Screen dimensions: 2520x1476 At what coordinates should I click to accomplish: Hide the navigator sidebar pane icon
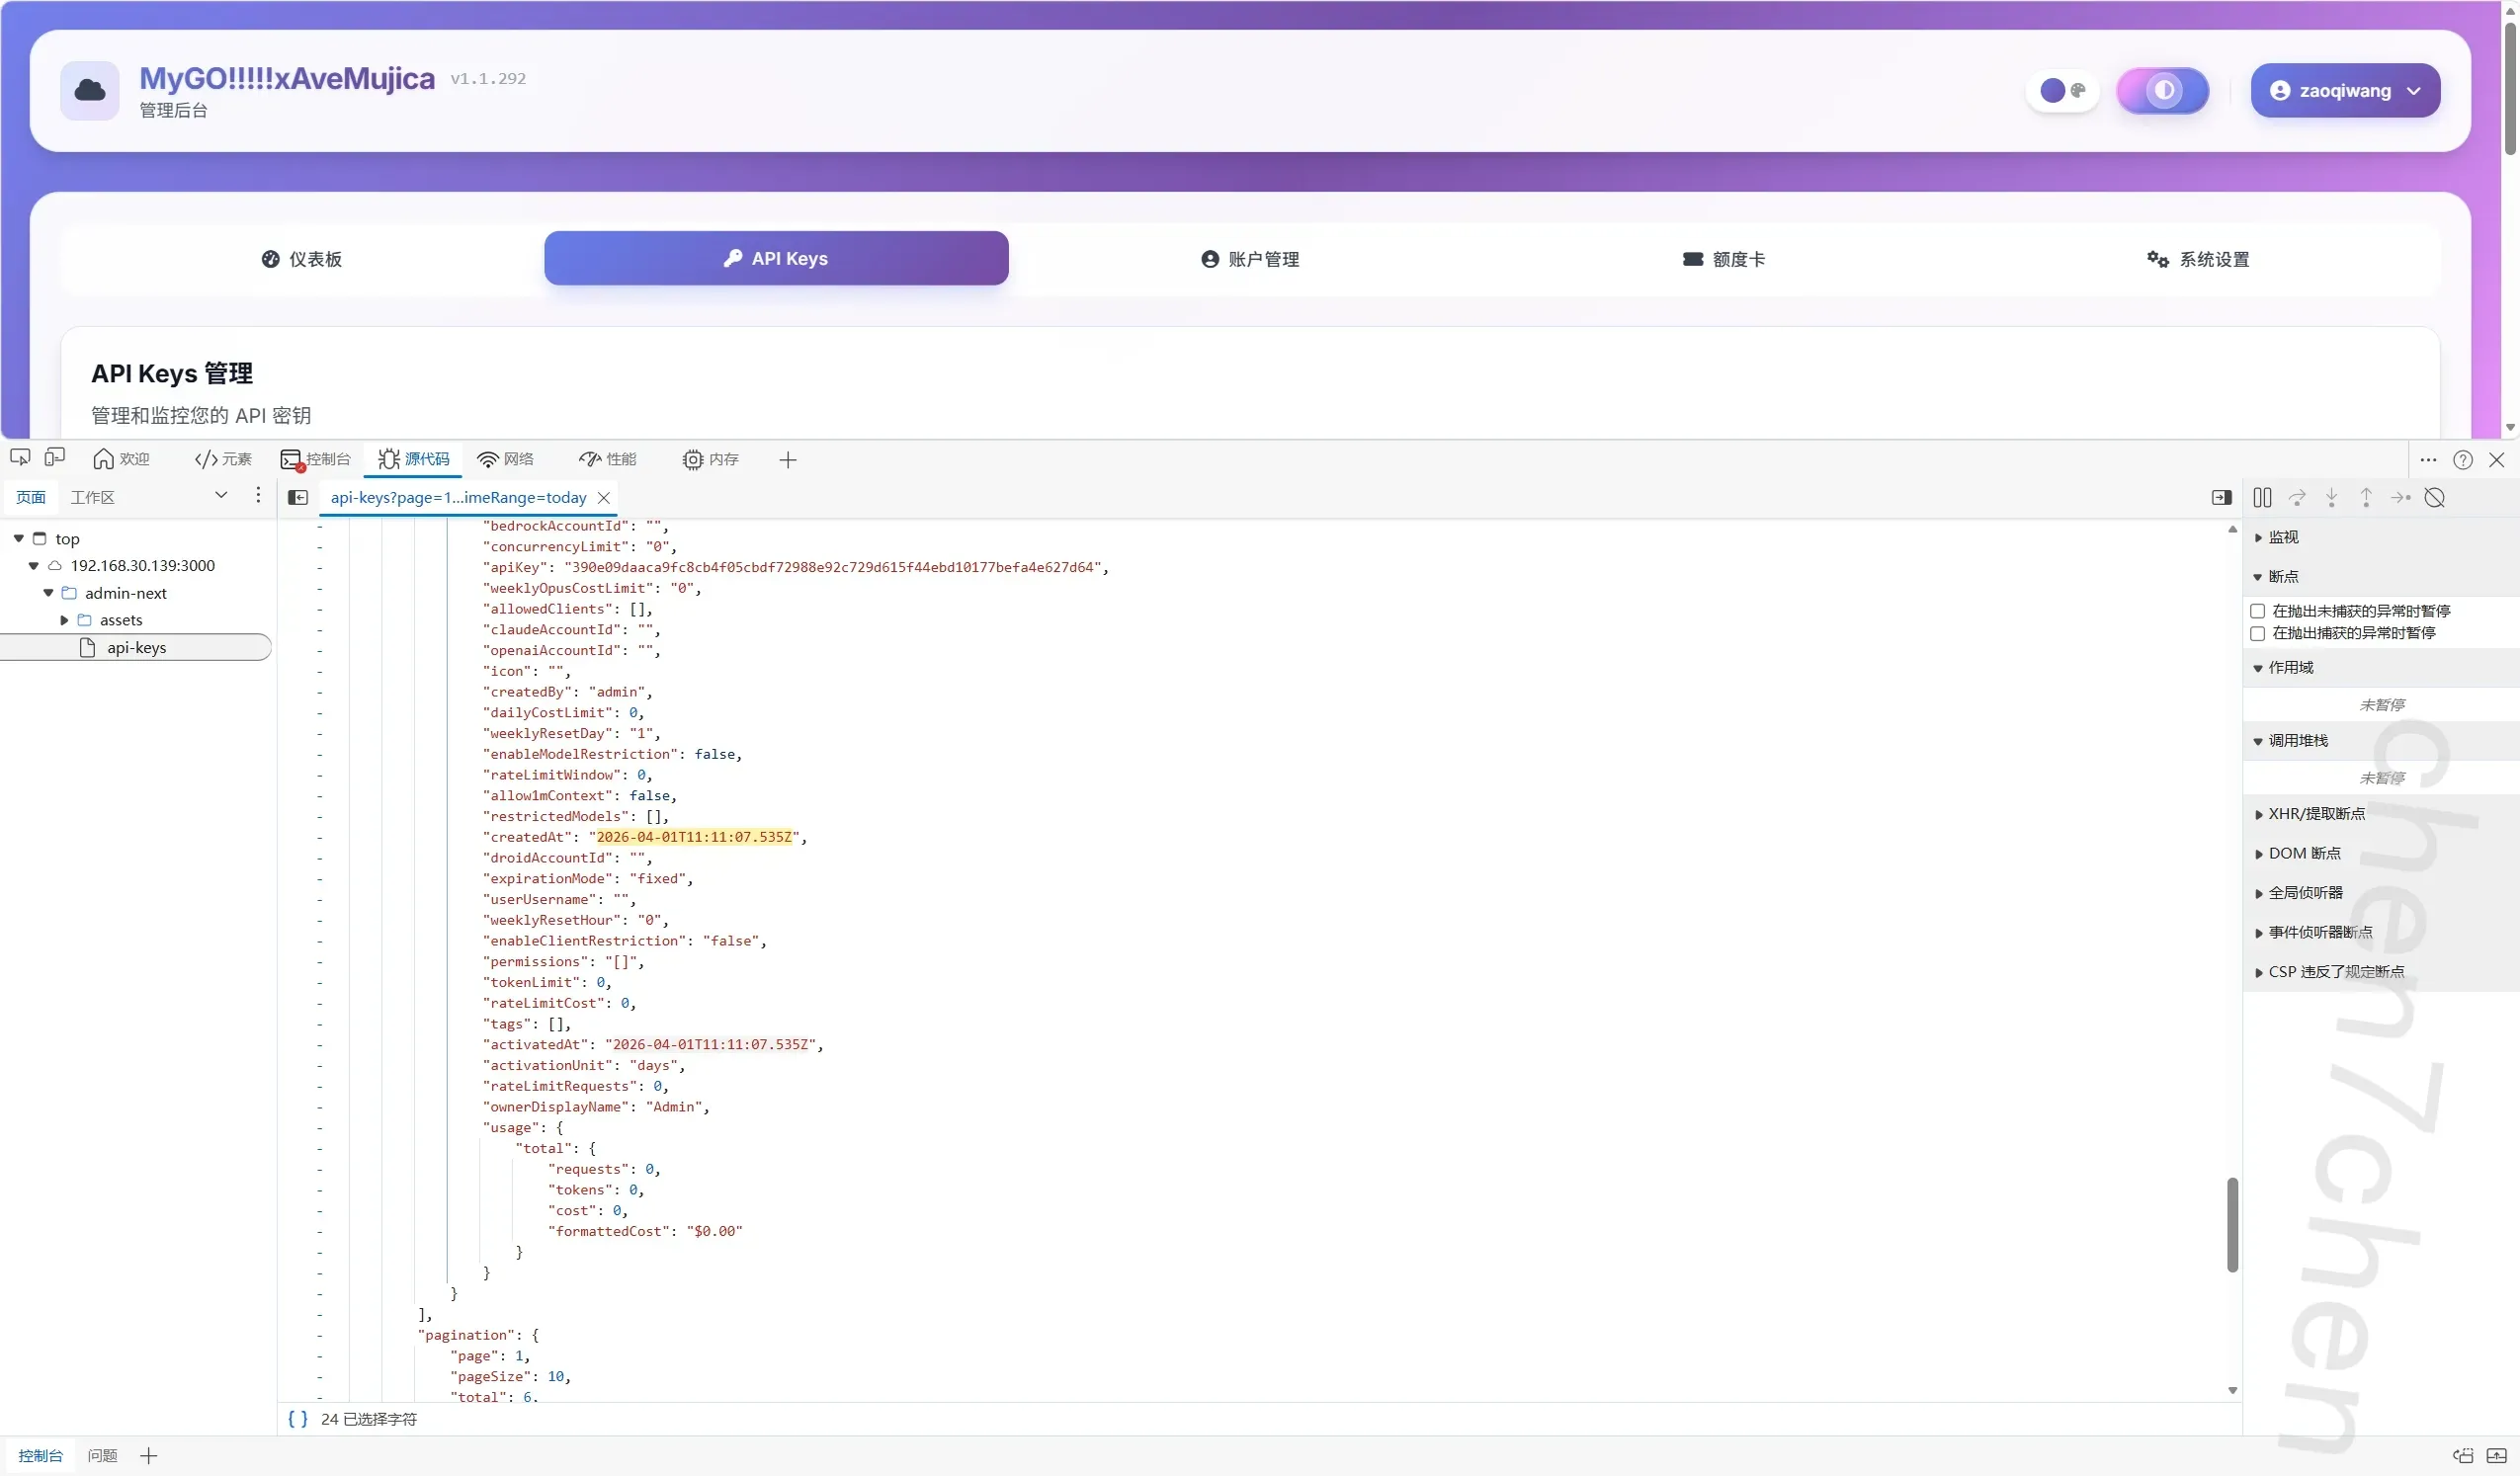coord(298,497)
